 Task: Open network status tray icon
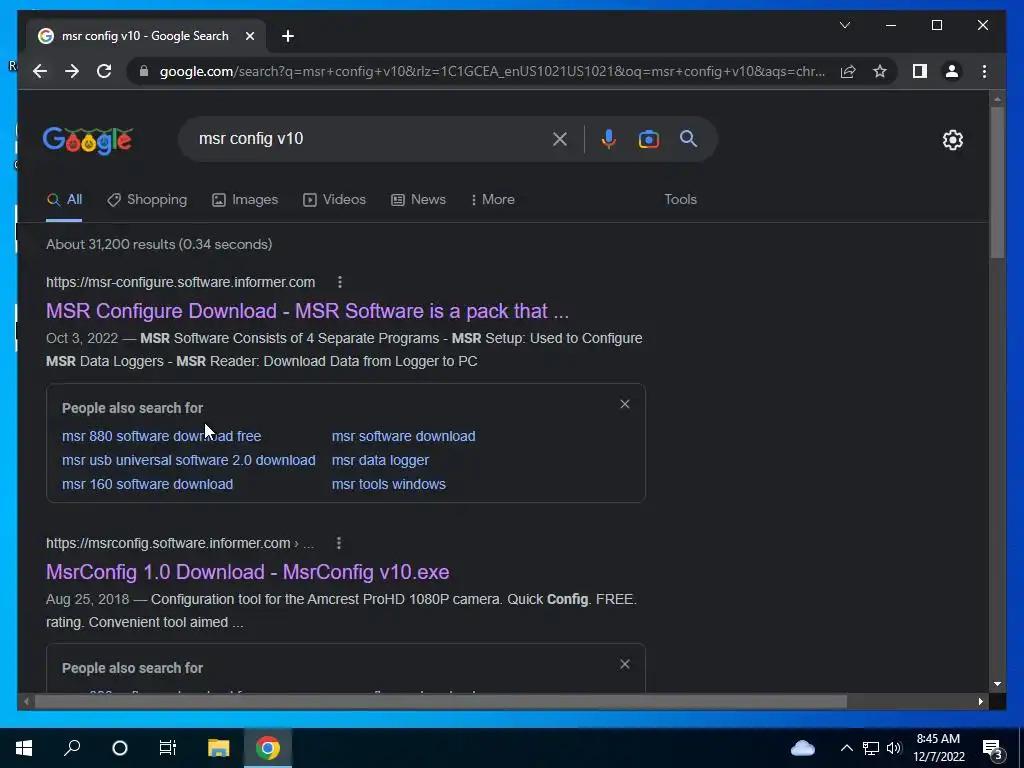pyautogui.click(x=871, y=748)
